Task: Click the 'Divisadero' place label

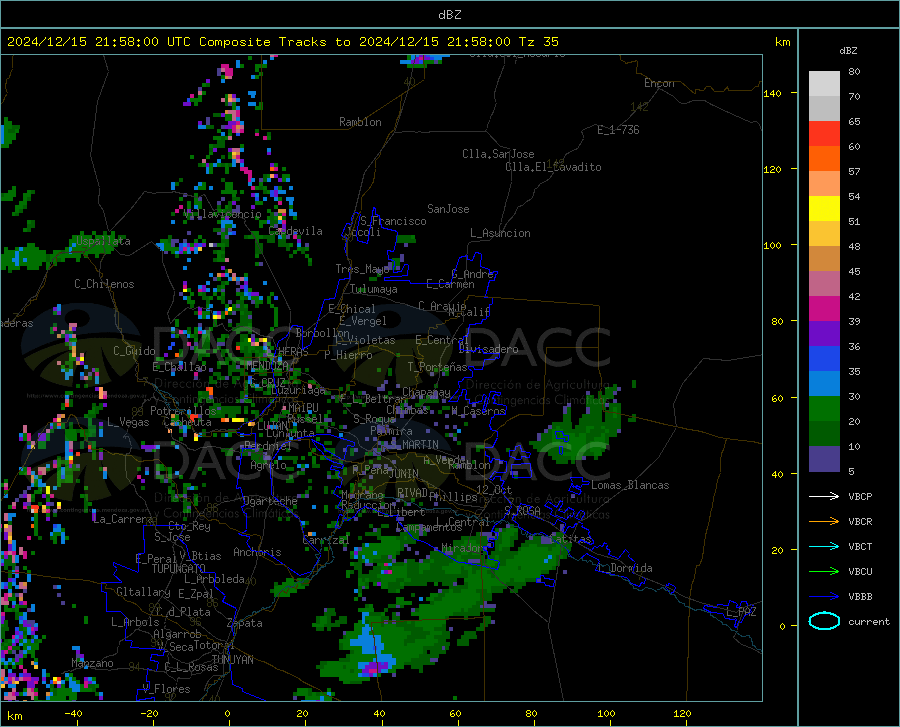Action: (x=488, y=349)
